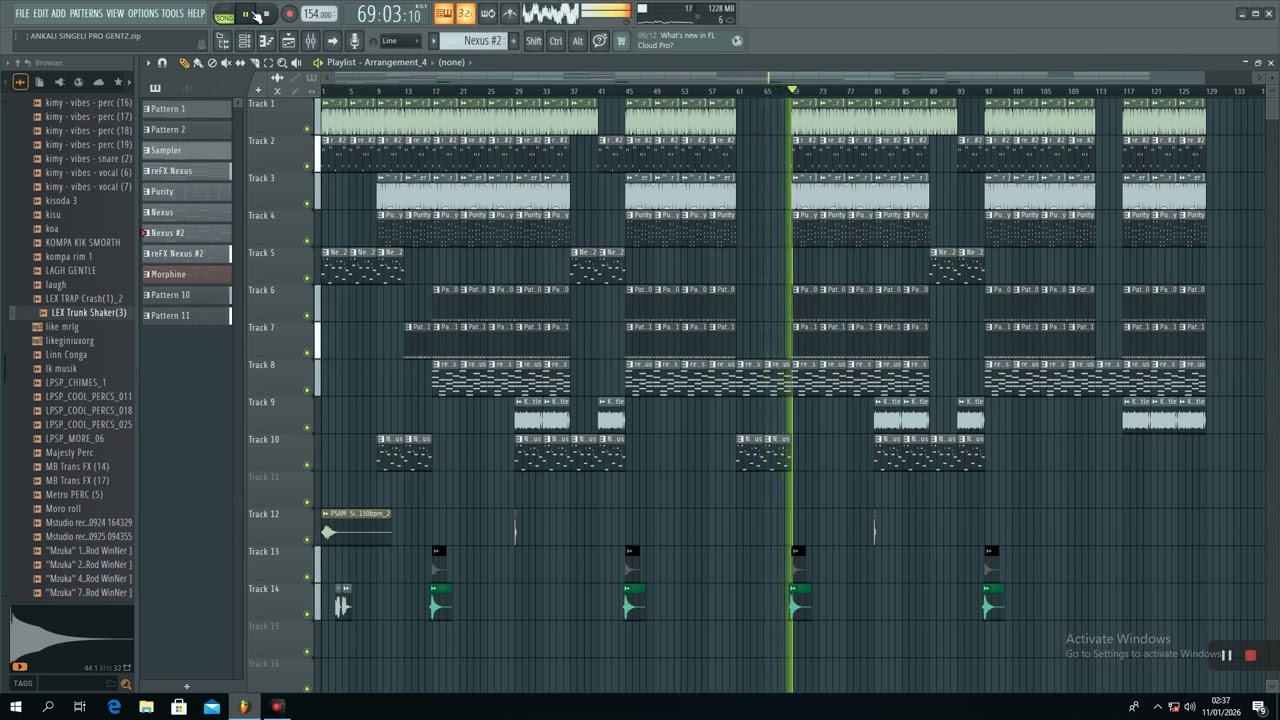Screen dimensions: 1280x720
Task: Click the record button in transport
Action: point(289,14)
